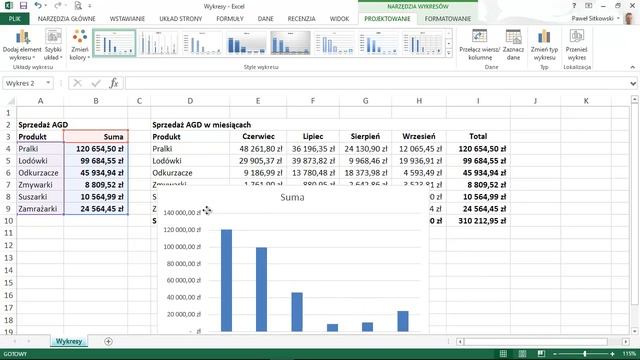Image resolution: width=640 pixels, height=360 pixels.
Task: Click Zmień typ wykresu button
Action: [544, 45]
